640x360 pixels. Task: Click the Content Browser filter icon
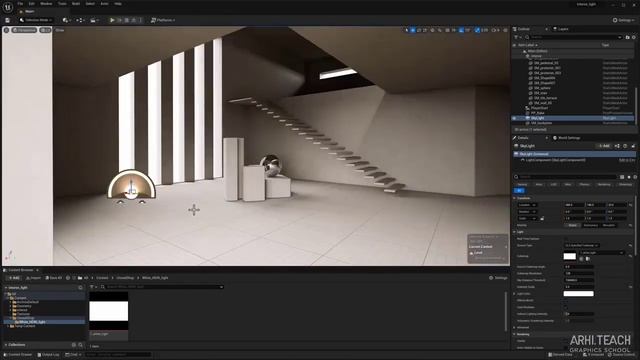(x=92, y=287)
